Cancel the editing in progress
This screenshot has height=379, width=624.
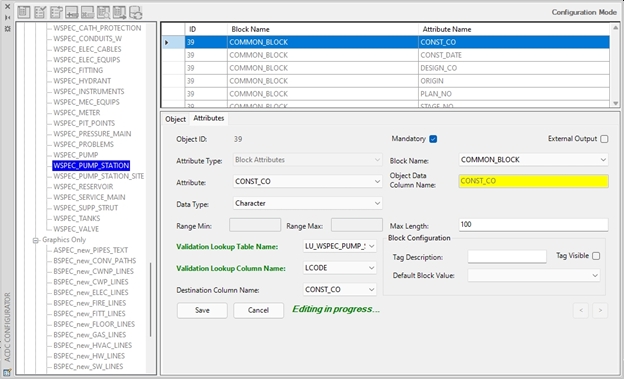pyautogui.click(x=258, y=310)
